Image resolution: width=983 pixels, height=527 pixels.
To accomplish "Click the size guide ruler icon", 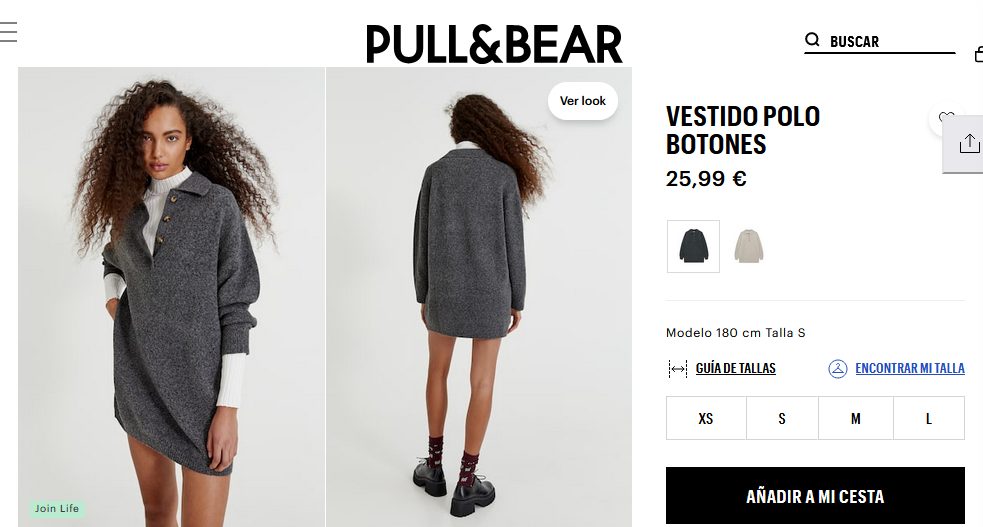I will 678,369.
